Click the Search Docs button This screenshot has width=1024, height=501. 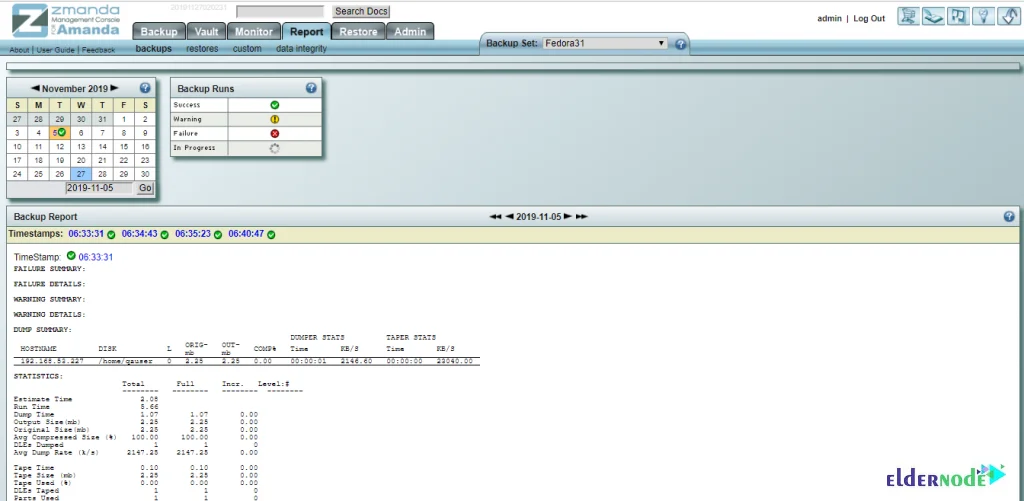coord(361,12)
